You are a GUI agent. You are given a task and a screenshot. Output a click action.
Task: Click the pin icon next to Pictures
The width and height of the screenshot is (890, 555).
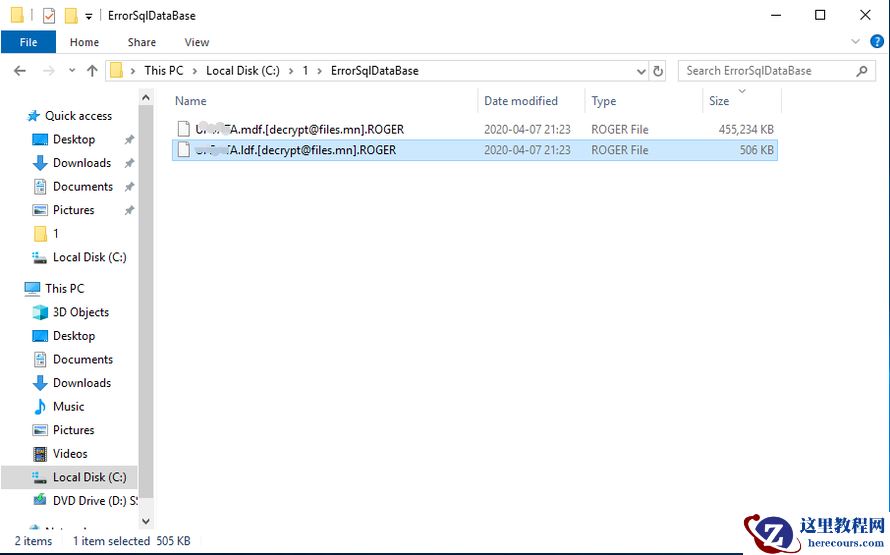[129, 210]
